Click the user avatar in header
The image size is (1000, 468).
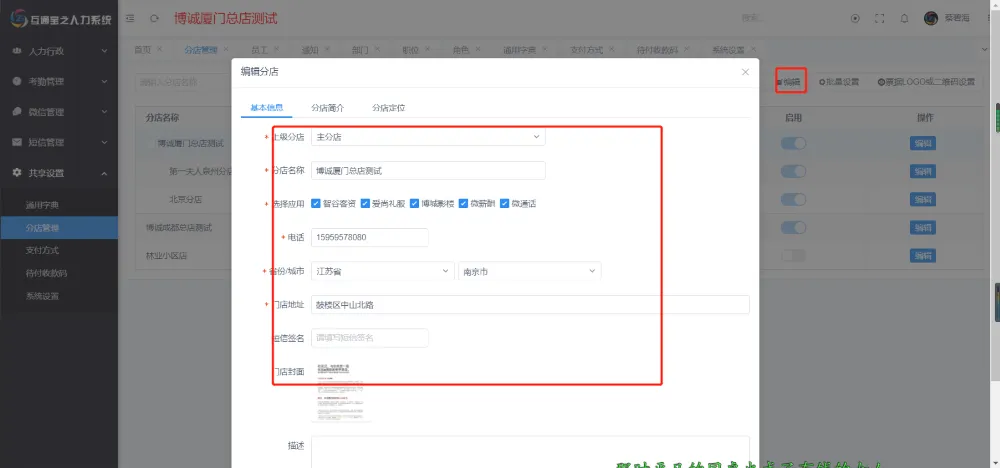tap(931, 18)
